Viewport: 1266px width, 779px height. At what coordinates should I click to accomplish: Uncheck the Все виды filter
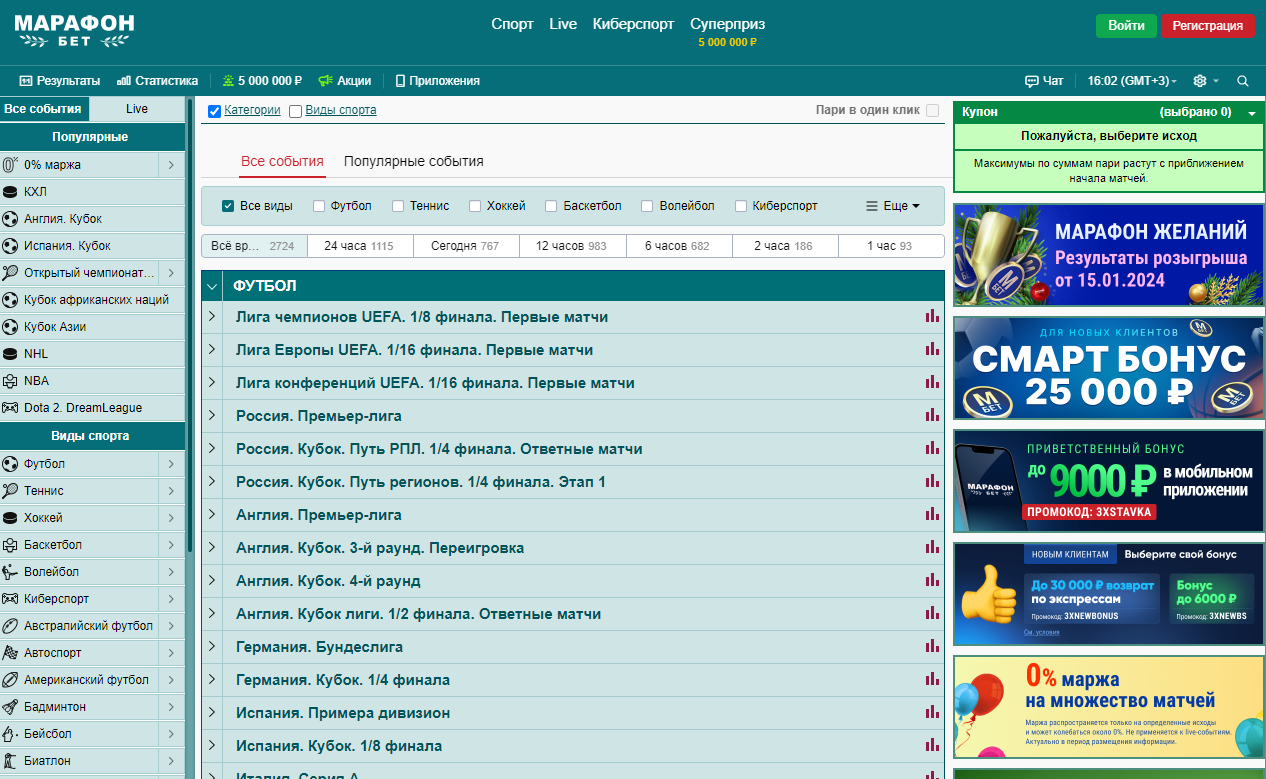pos(228,206)
